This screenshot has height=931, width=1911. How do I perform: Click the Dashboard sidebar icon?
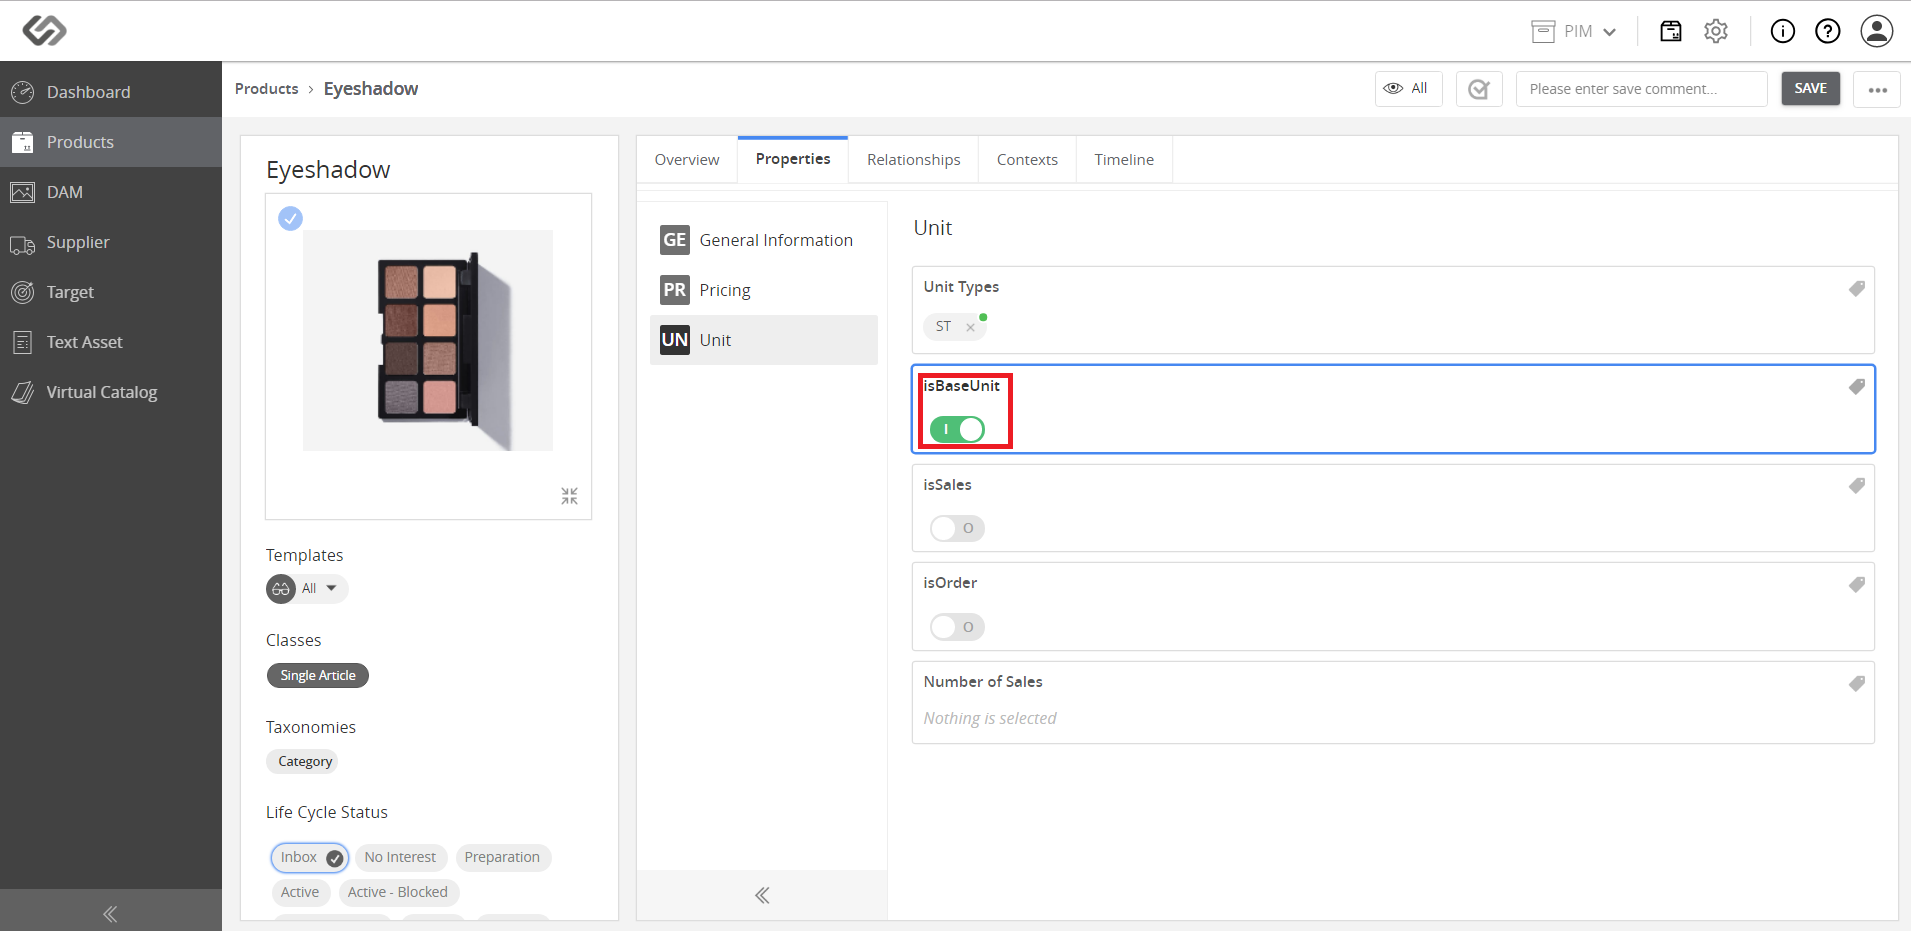(x=23, y=92)
